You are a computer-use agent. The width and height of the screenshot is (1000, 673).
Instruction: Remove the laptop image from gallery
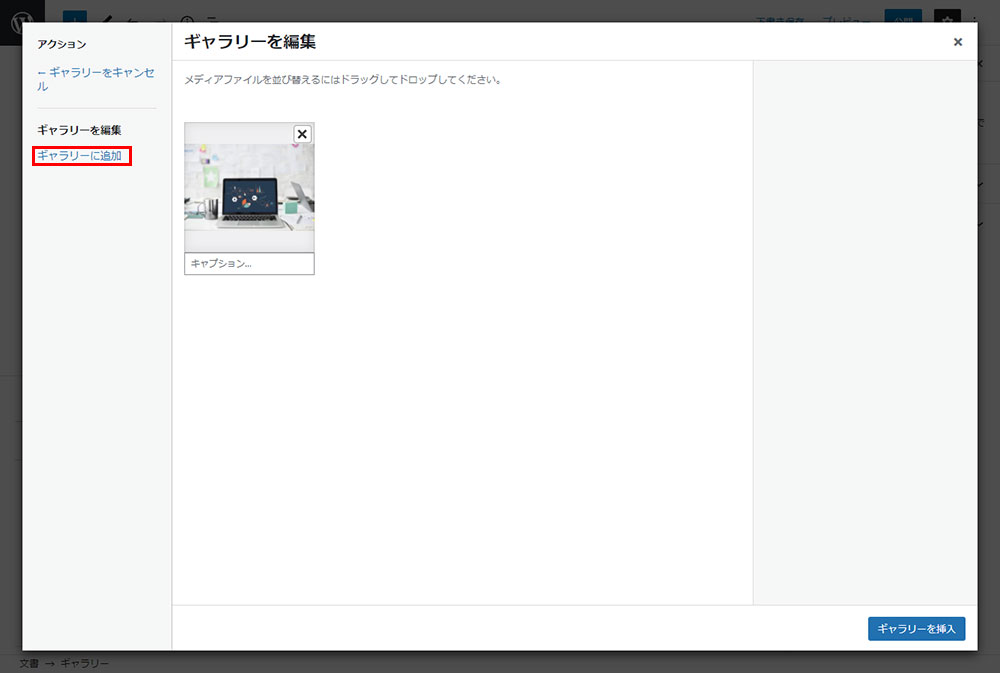(302, 134)
